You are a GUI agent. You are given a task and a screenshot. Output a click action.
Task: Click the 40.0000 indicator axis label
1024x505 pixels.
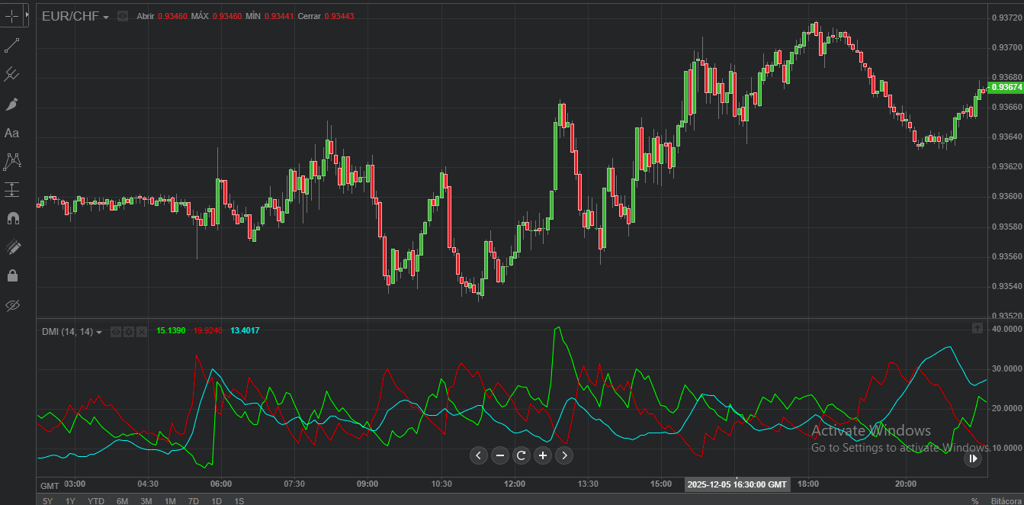click(x=1006, y=329)
